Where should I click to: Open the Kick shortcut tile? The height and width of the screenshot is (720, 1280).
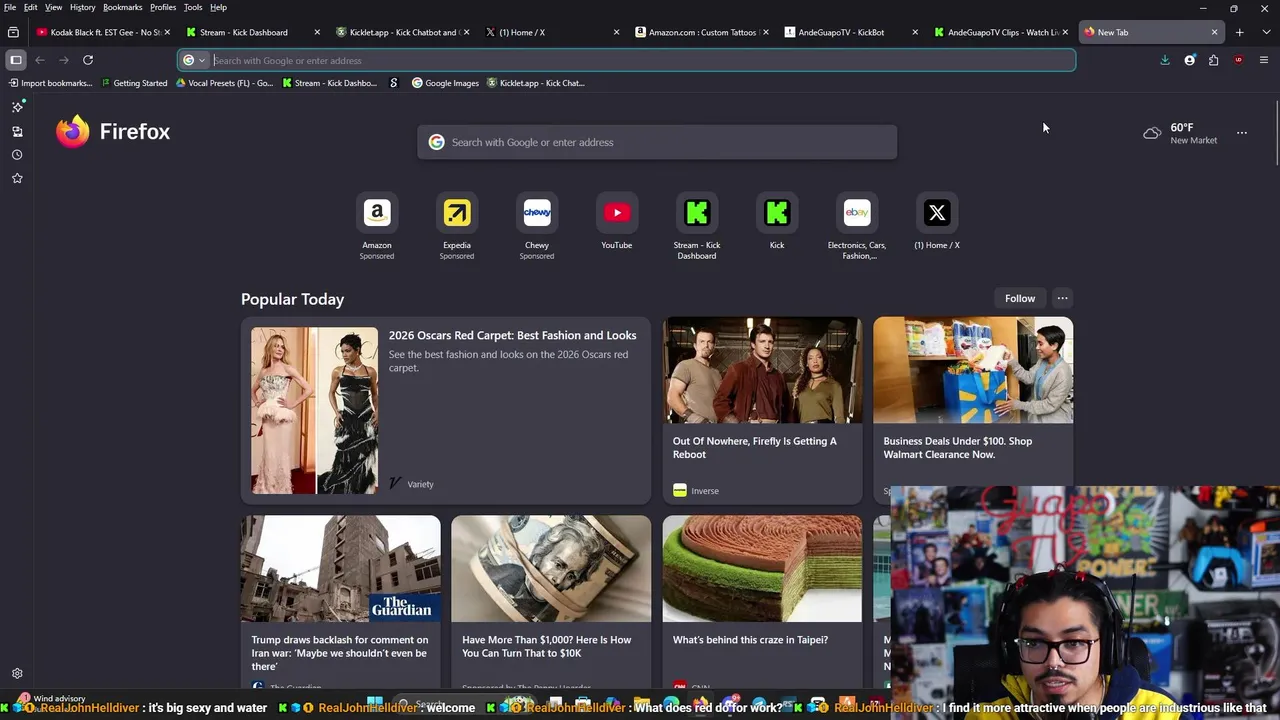(777, 213)
